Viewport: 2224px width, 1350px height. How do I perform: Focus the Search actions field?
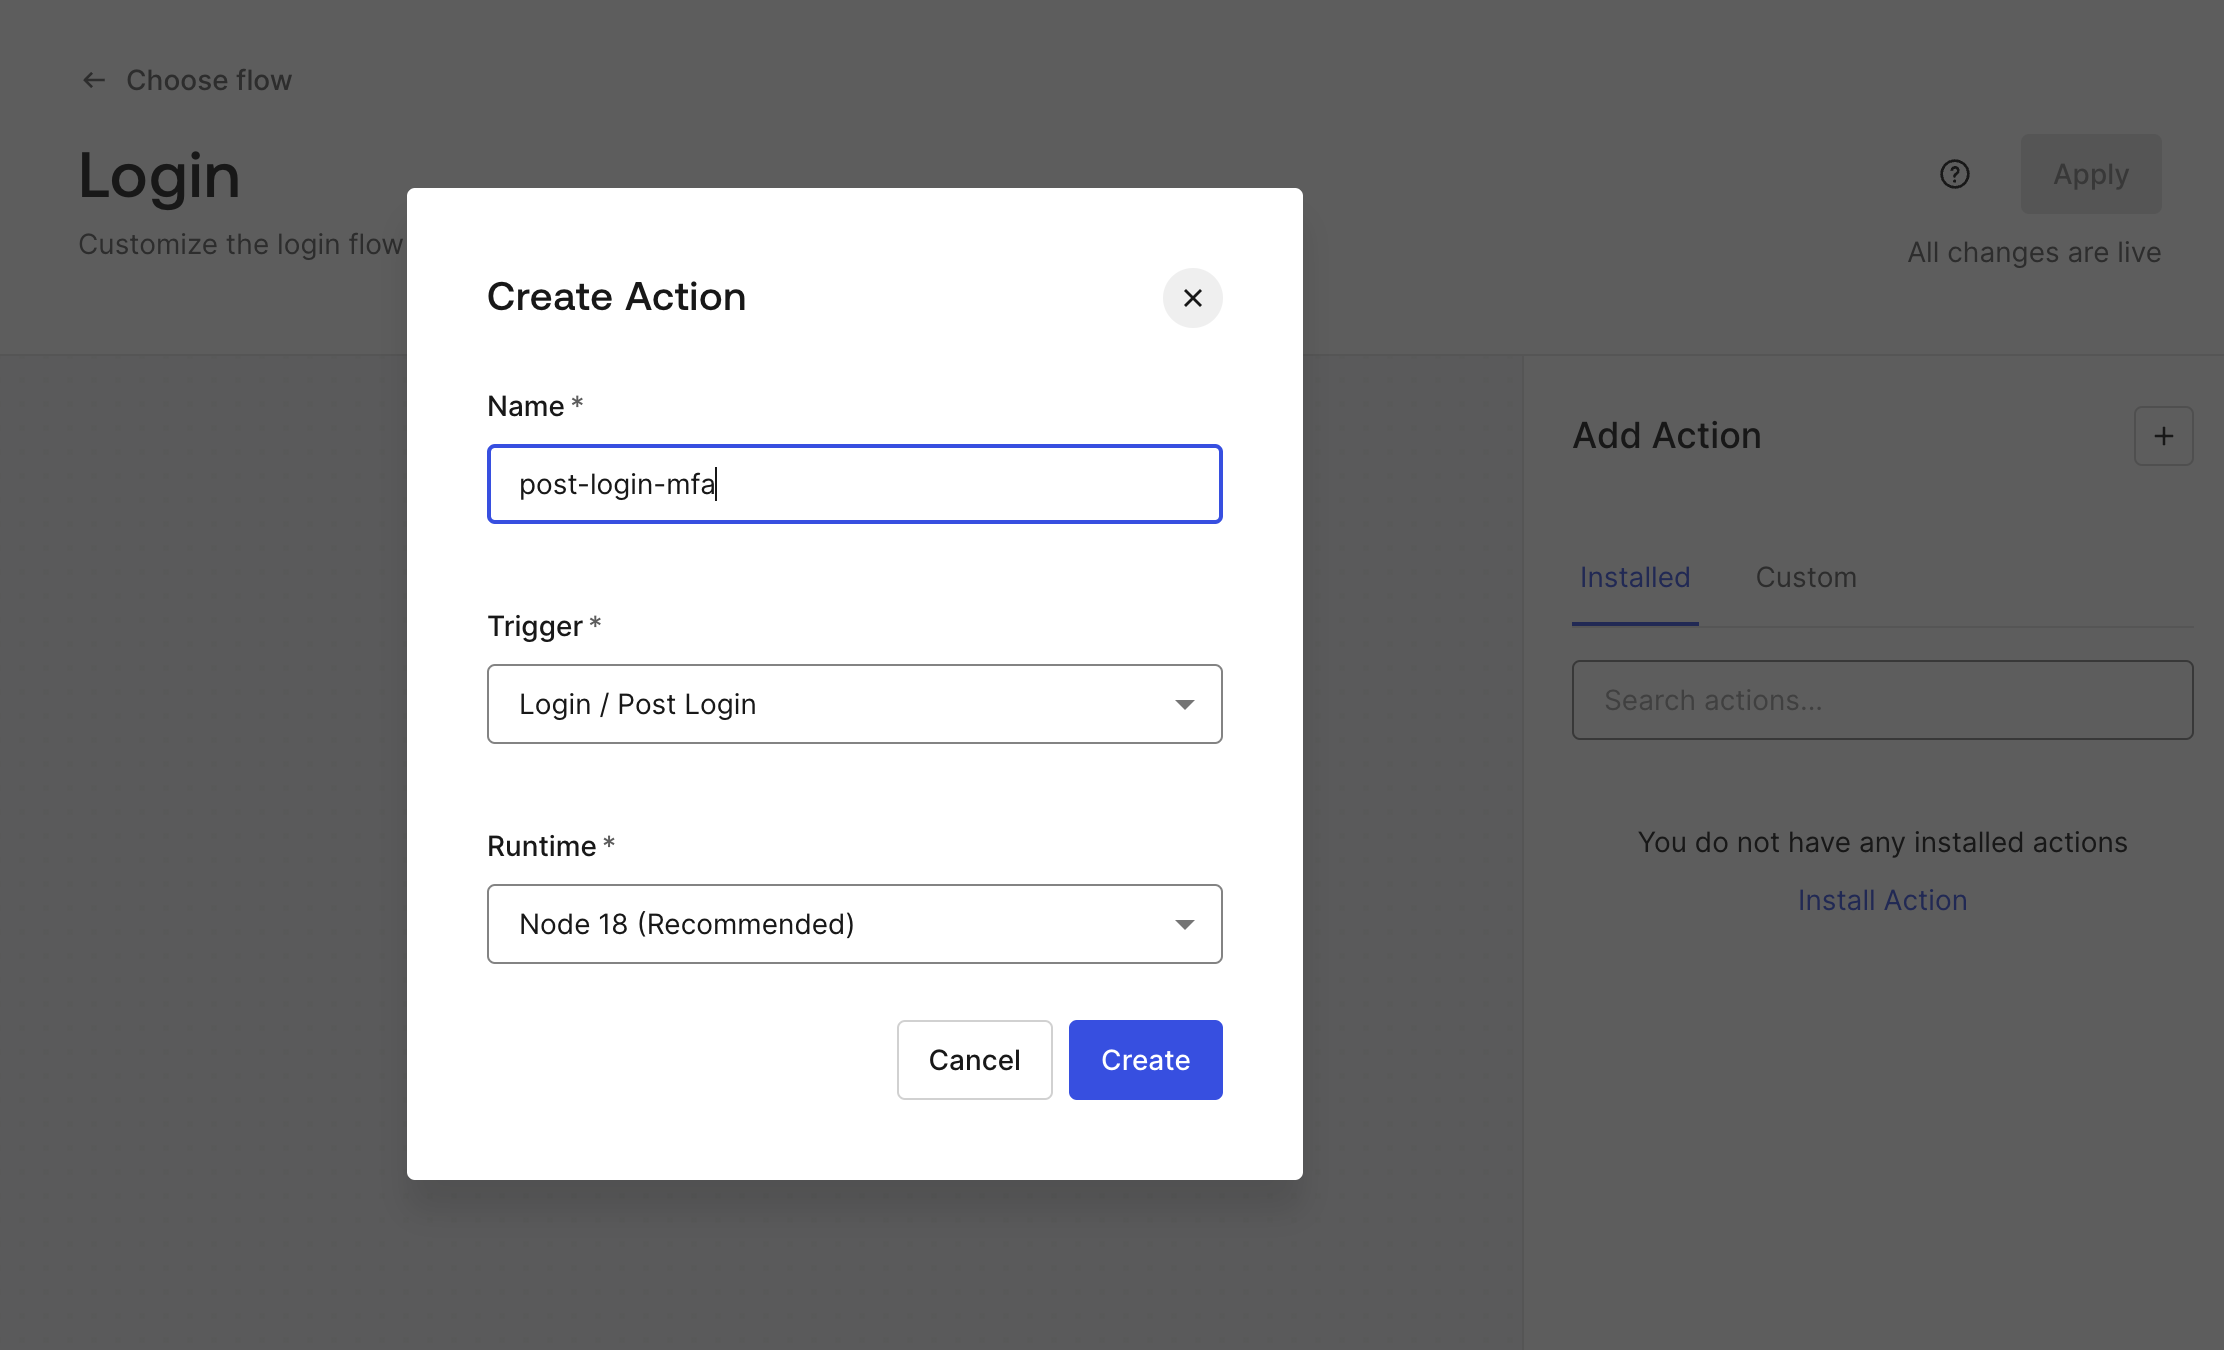[1882, 700]
